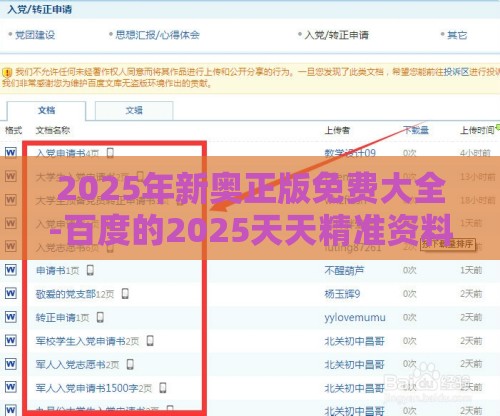Open the 思想汇报/心得体会 category

click(x=157, y=35)
